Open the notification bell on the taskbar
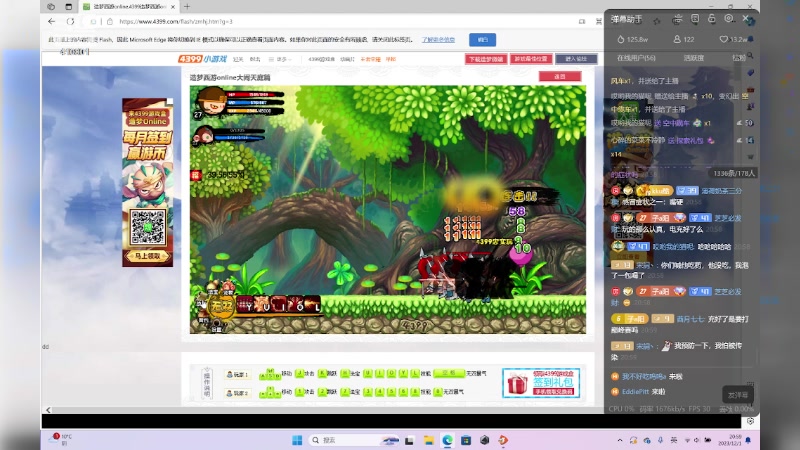This screenshot has width=800, height=450. point(748,440)
